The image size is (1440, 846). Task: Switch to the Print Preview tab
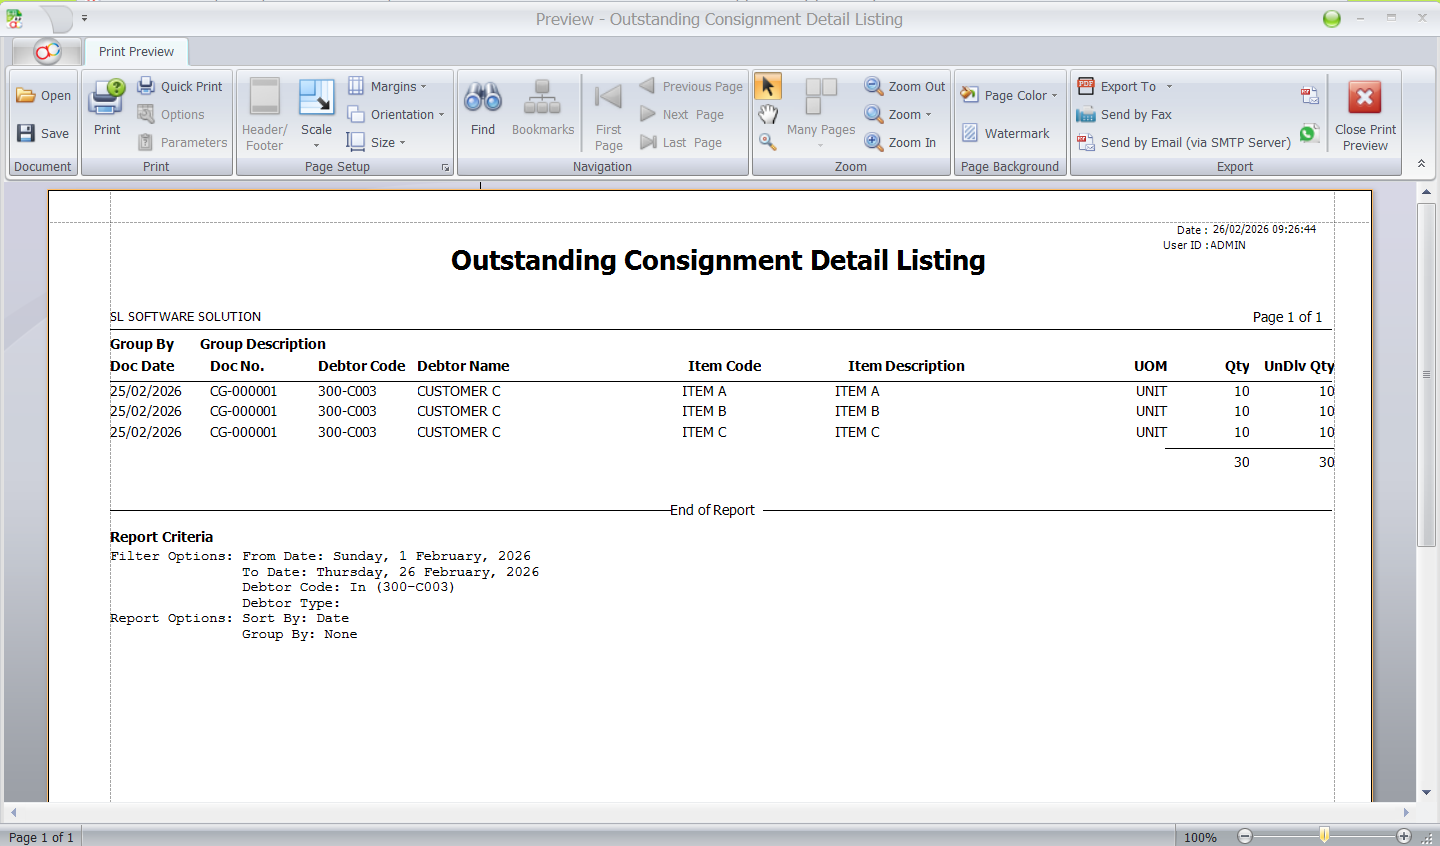pyautogui.click(x=135, y=51)
